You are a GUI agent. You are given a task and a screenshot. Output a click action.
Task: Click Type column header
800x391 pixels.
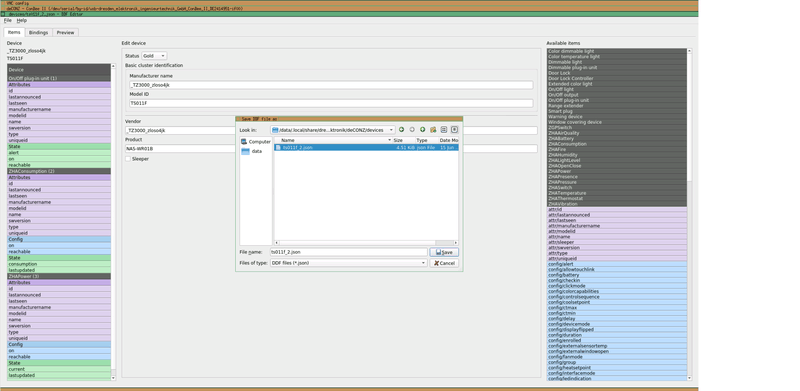[427, 140]
